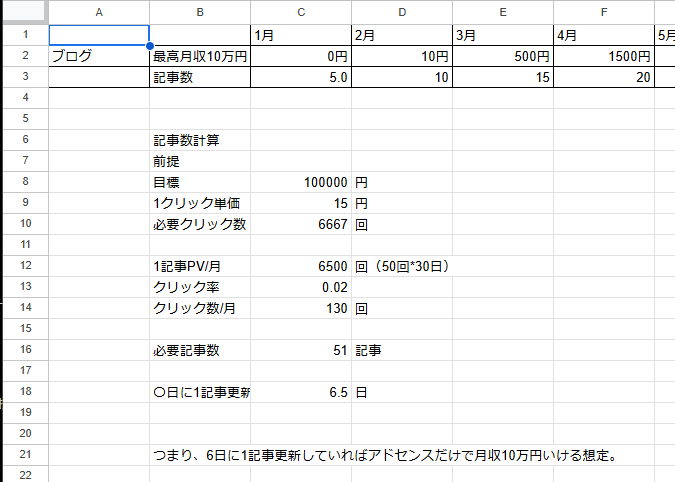Click the select-all corner box
The height and width of the screenshot is (482, 675).
pyautogui.click(x=24, y=12)
